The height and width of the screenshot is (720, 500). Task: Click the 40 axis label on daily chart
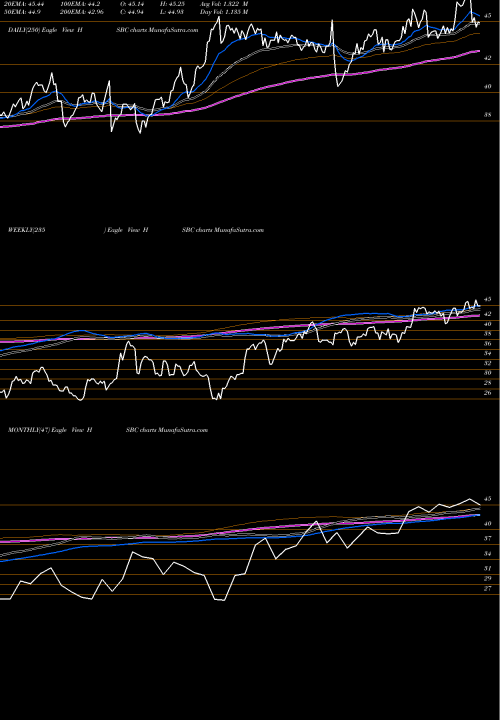(x=488, y=87)
